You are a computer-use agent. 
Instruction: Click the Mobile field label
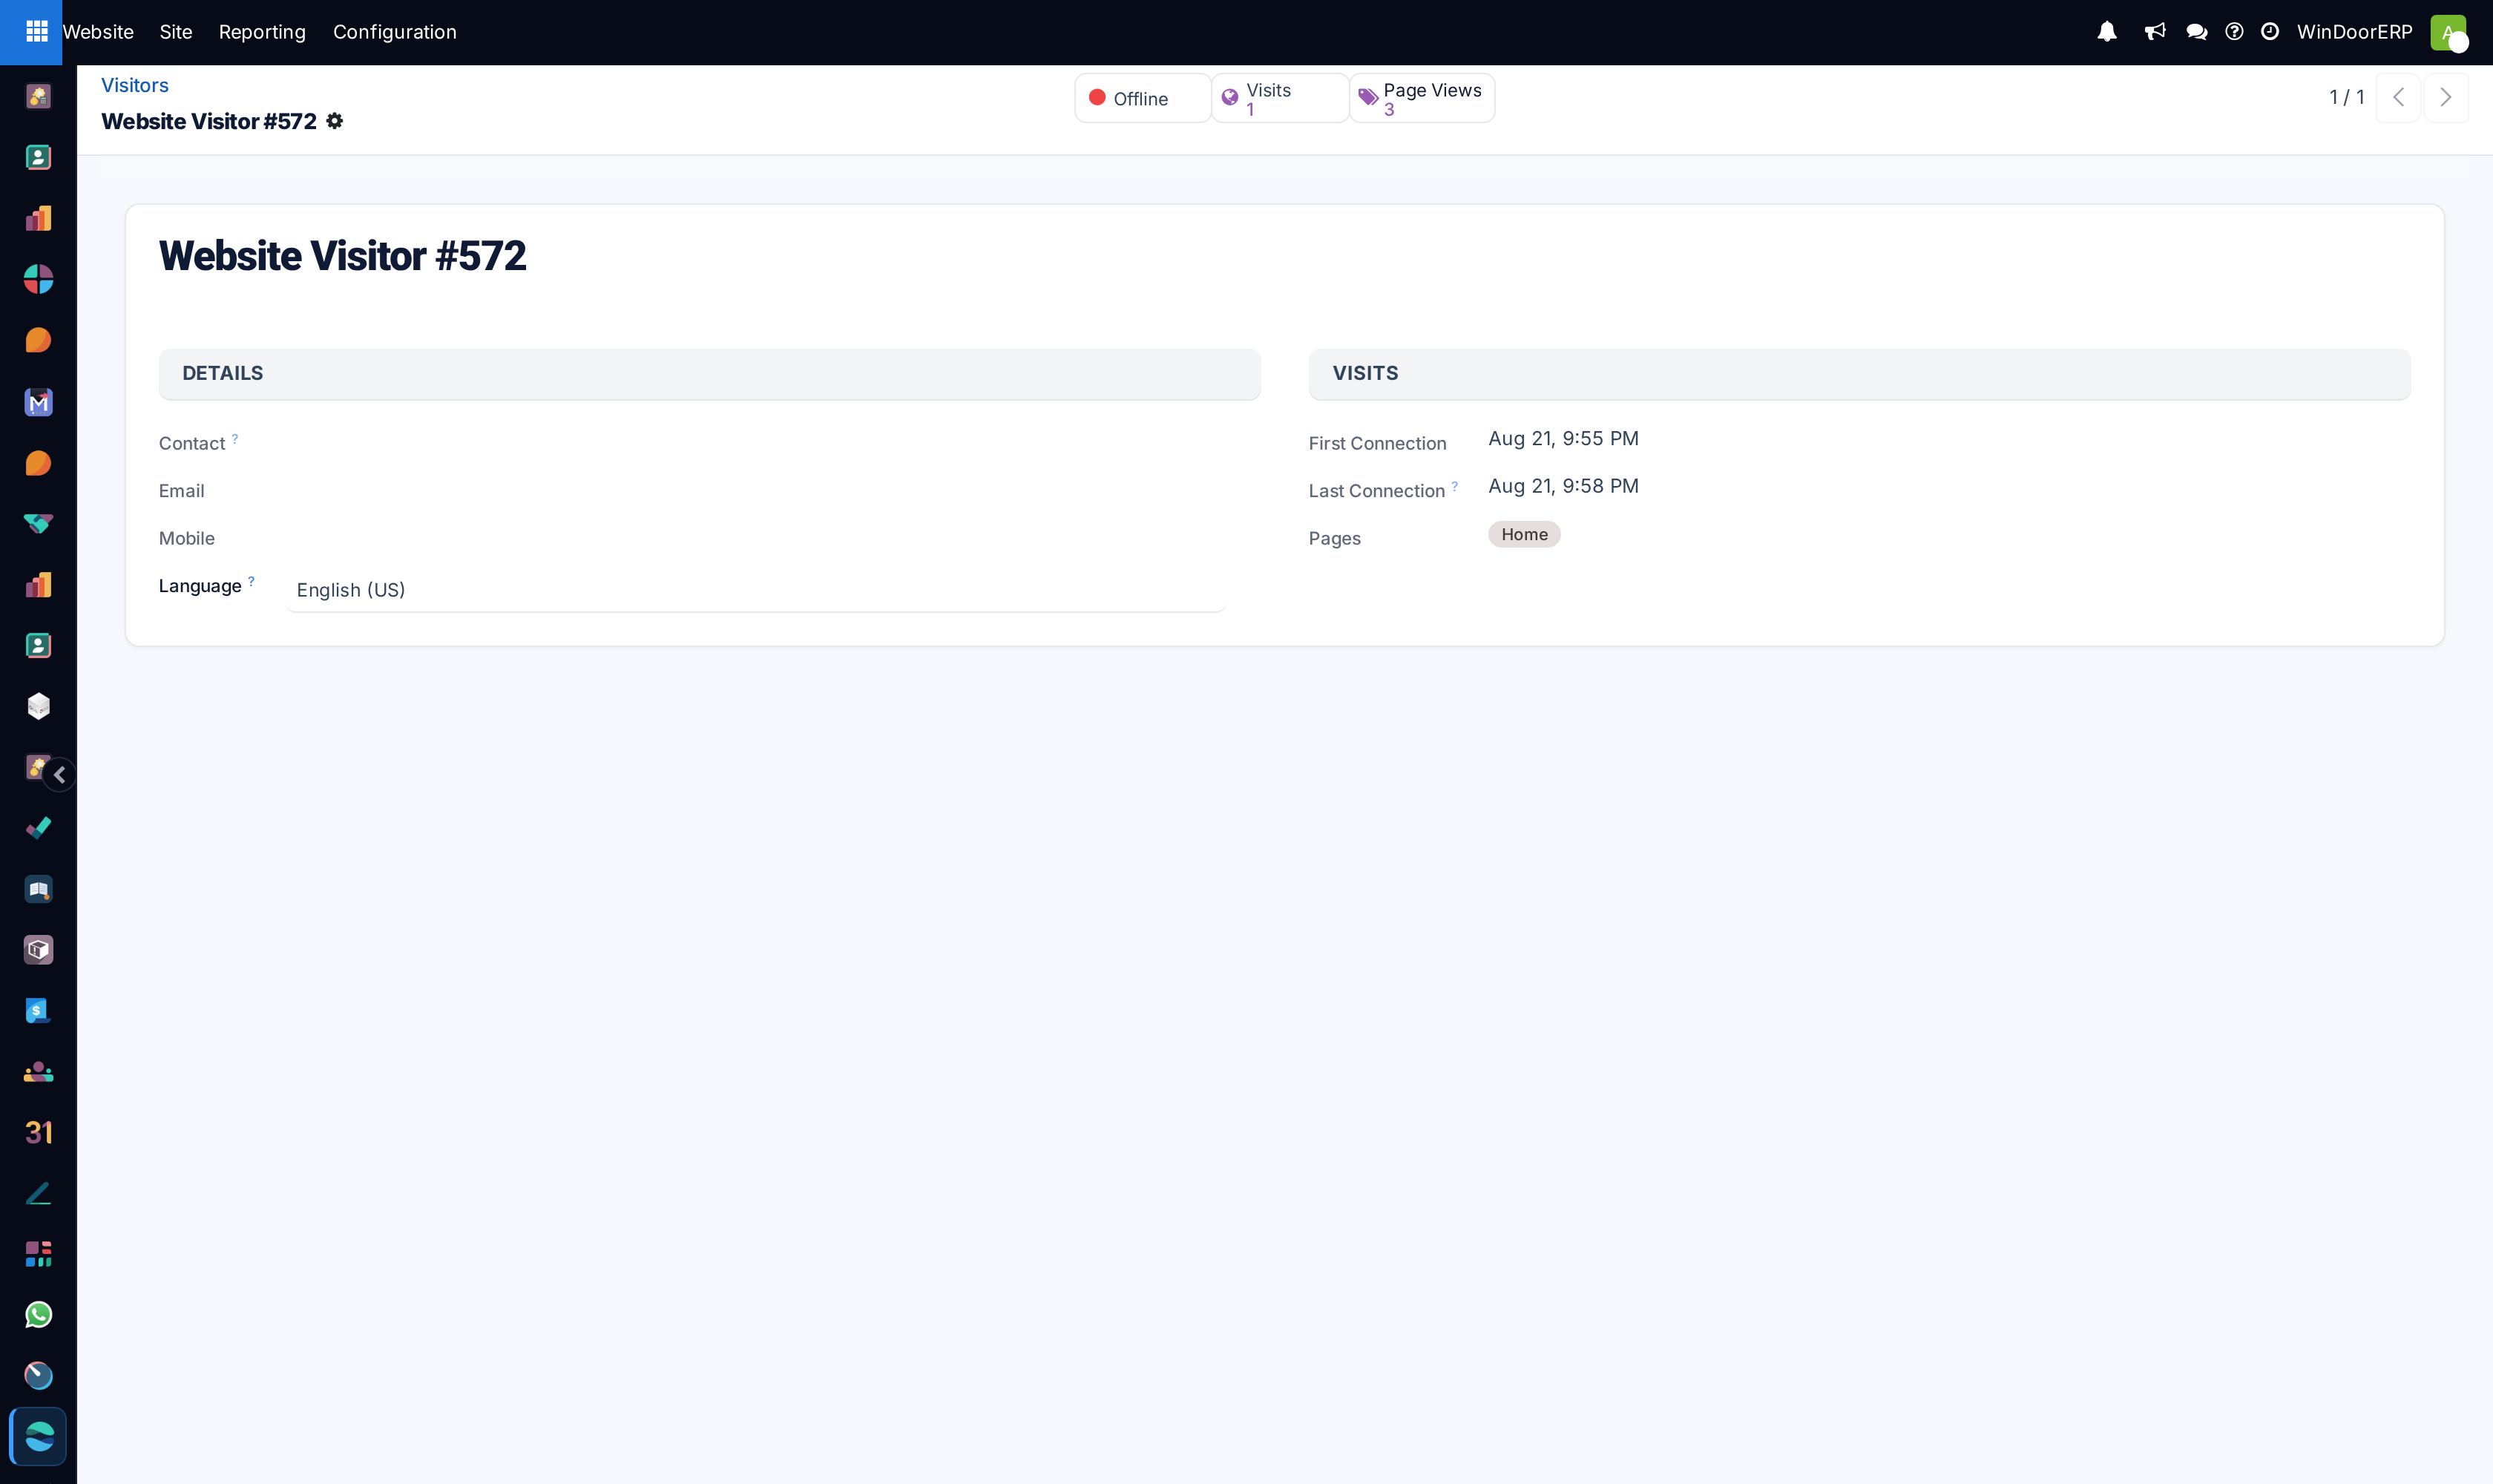[x=186, y=538]
